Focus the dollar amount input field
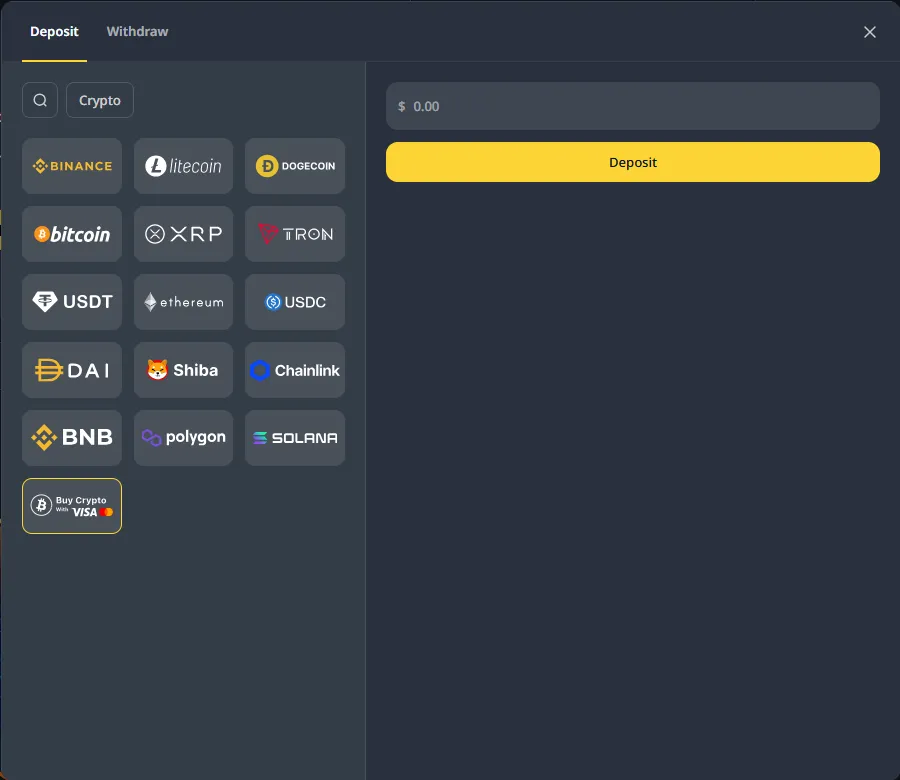The height and width of the screenshot is (780, 900). pos(633,106)
